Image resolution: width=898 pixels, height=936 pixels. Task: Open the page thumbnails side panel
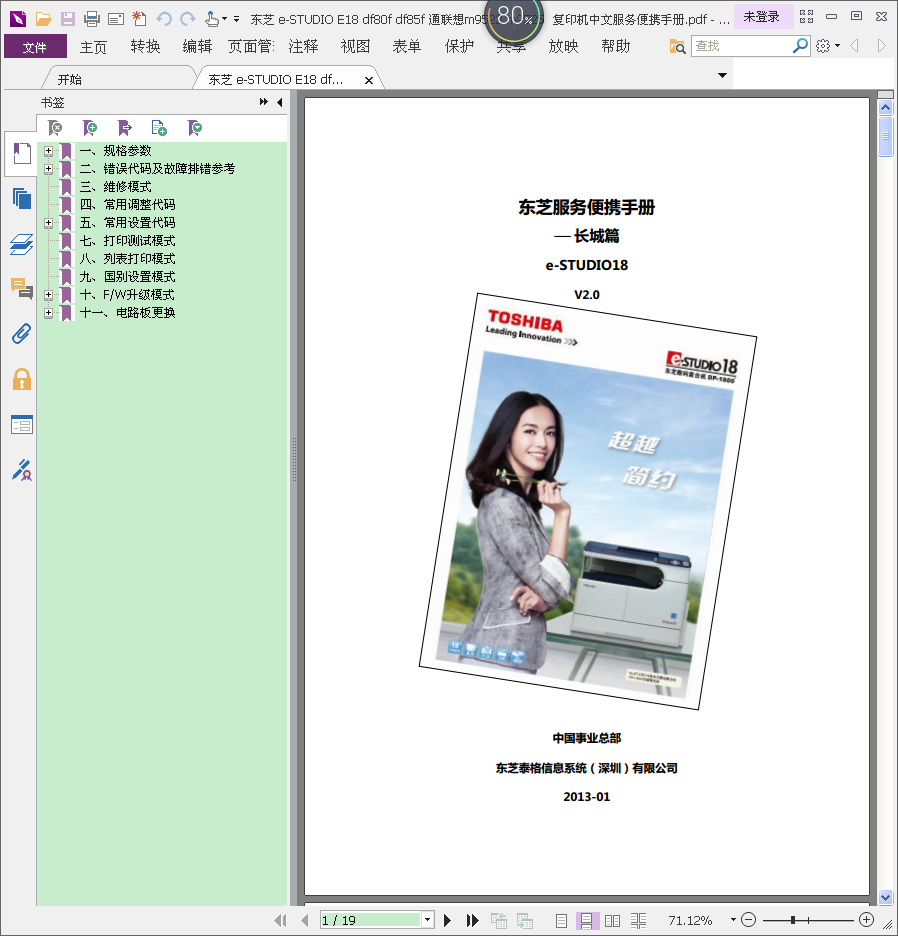pyautogui.click(x=21, y=198)
